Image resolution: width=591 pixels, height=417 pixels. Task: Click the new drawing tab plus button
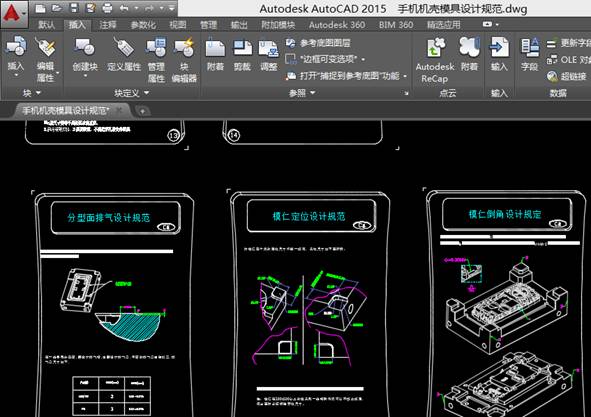(x=142, y=111)
